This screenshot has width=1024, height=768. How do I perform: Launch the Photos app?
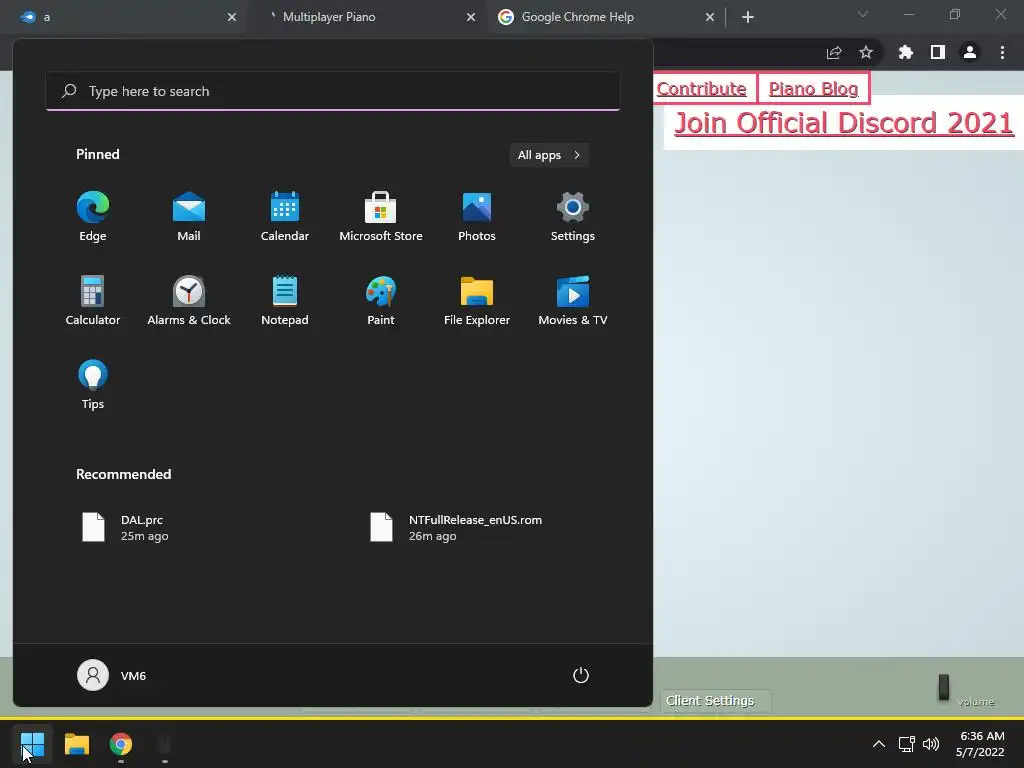click(477, 216)
